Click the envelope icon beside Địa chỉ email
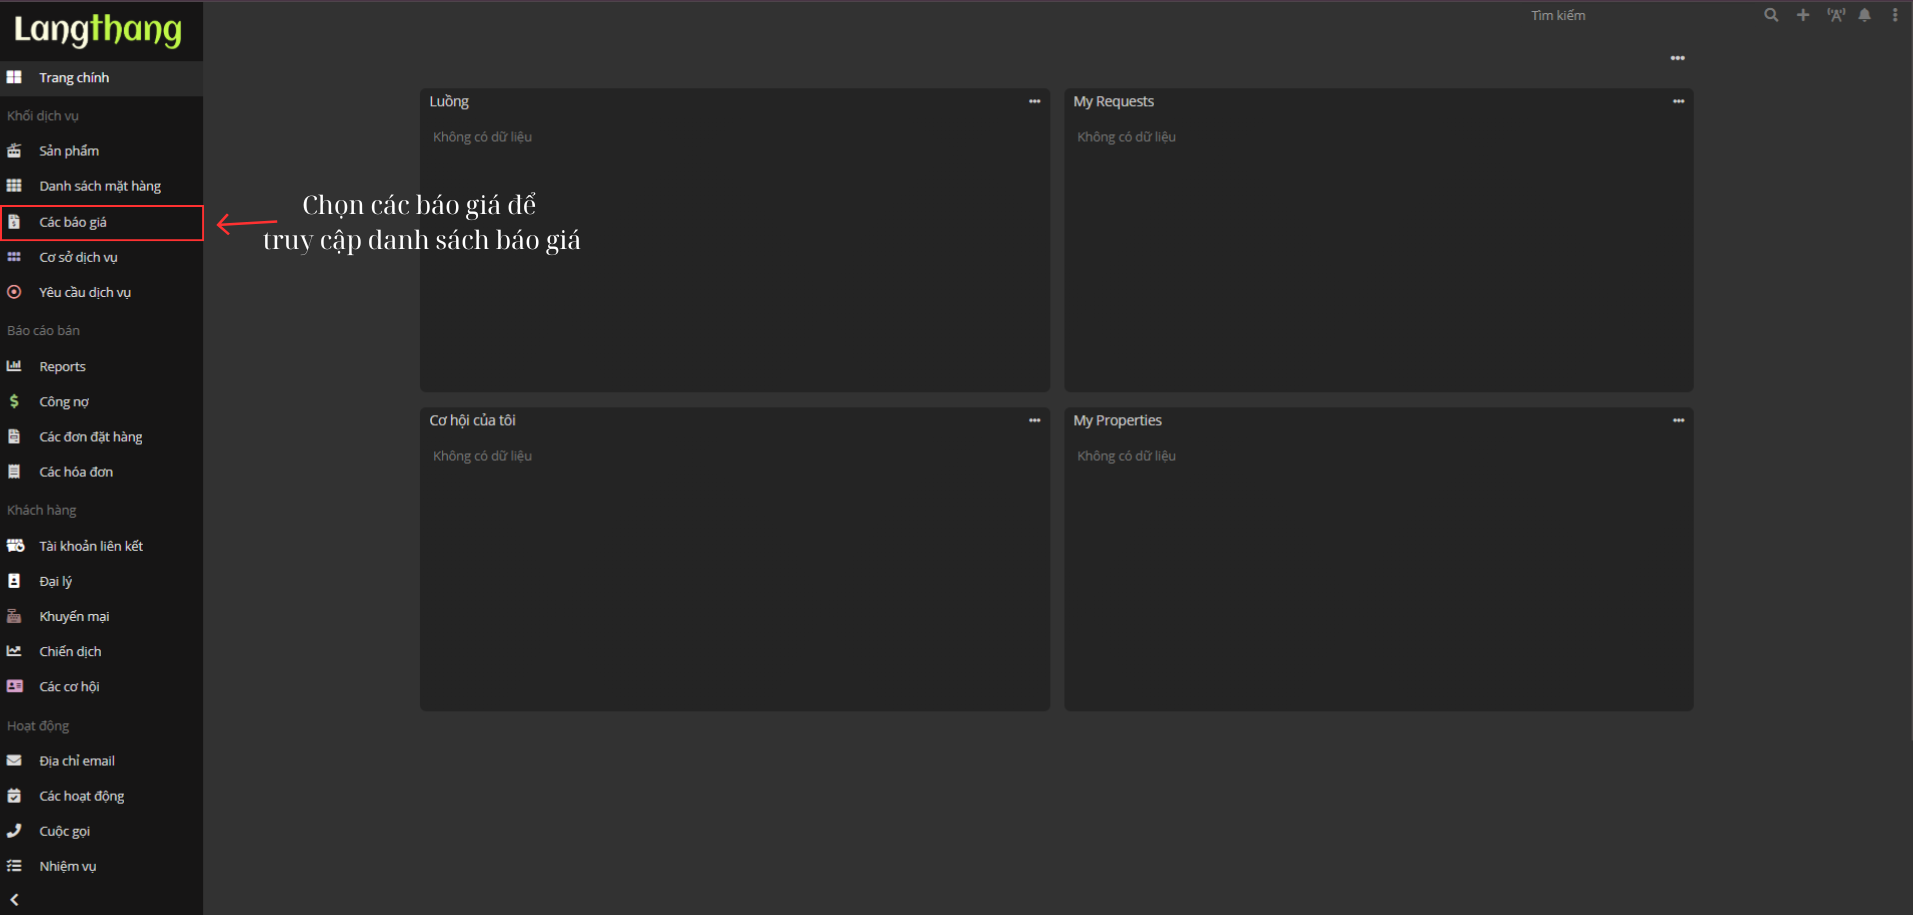This screenshot has width=1913, height=915. pyautogui.click(x=14, y=761)
